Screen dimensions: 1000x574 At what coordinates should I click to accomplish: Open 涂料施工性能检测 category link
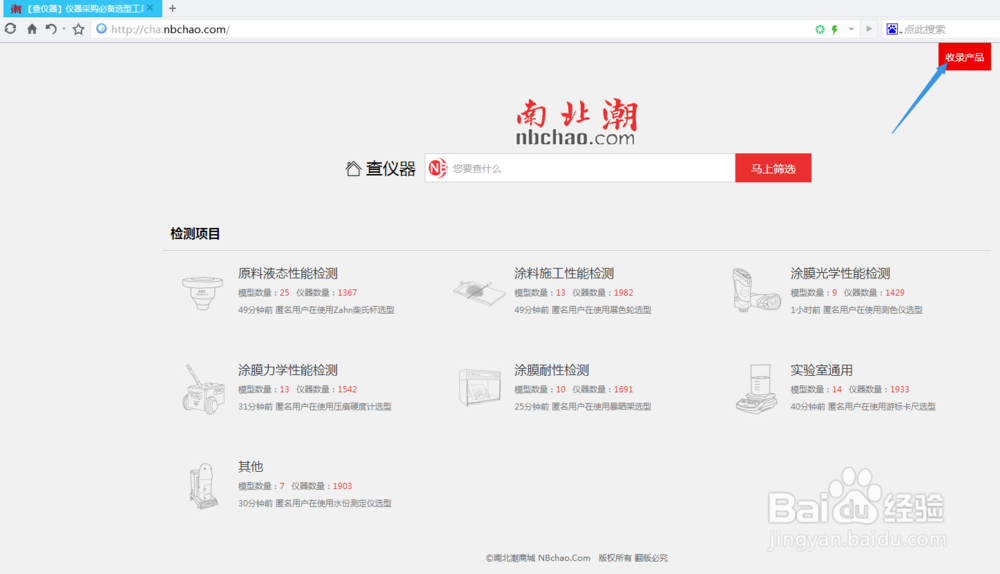(564, 273)
